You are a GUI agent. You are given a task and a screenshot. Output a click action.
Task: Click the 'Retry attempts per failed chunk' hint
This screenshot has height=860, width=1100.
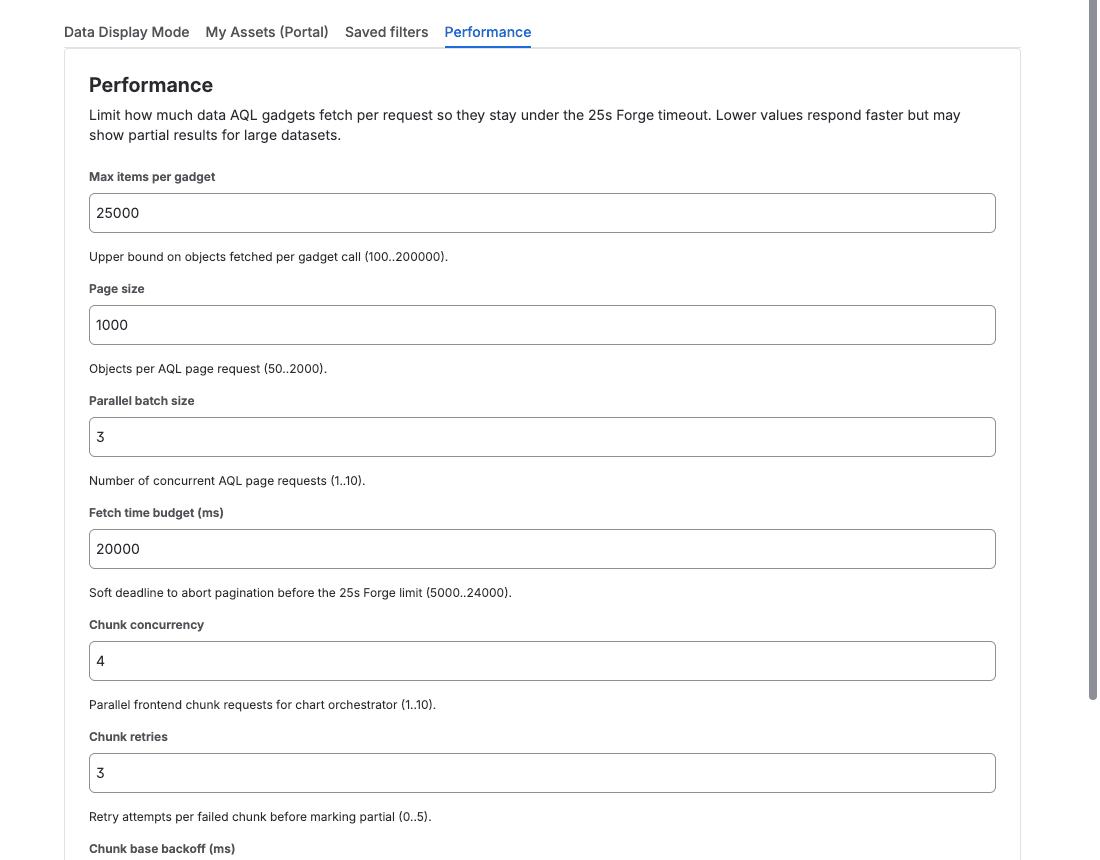pyautogui.click(x=260, y=817)
